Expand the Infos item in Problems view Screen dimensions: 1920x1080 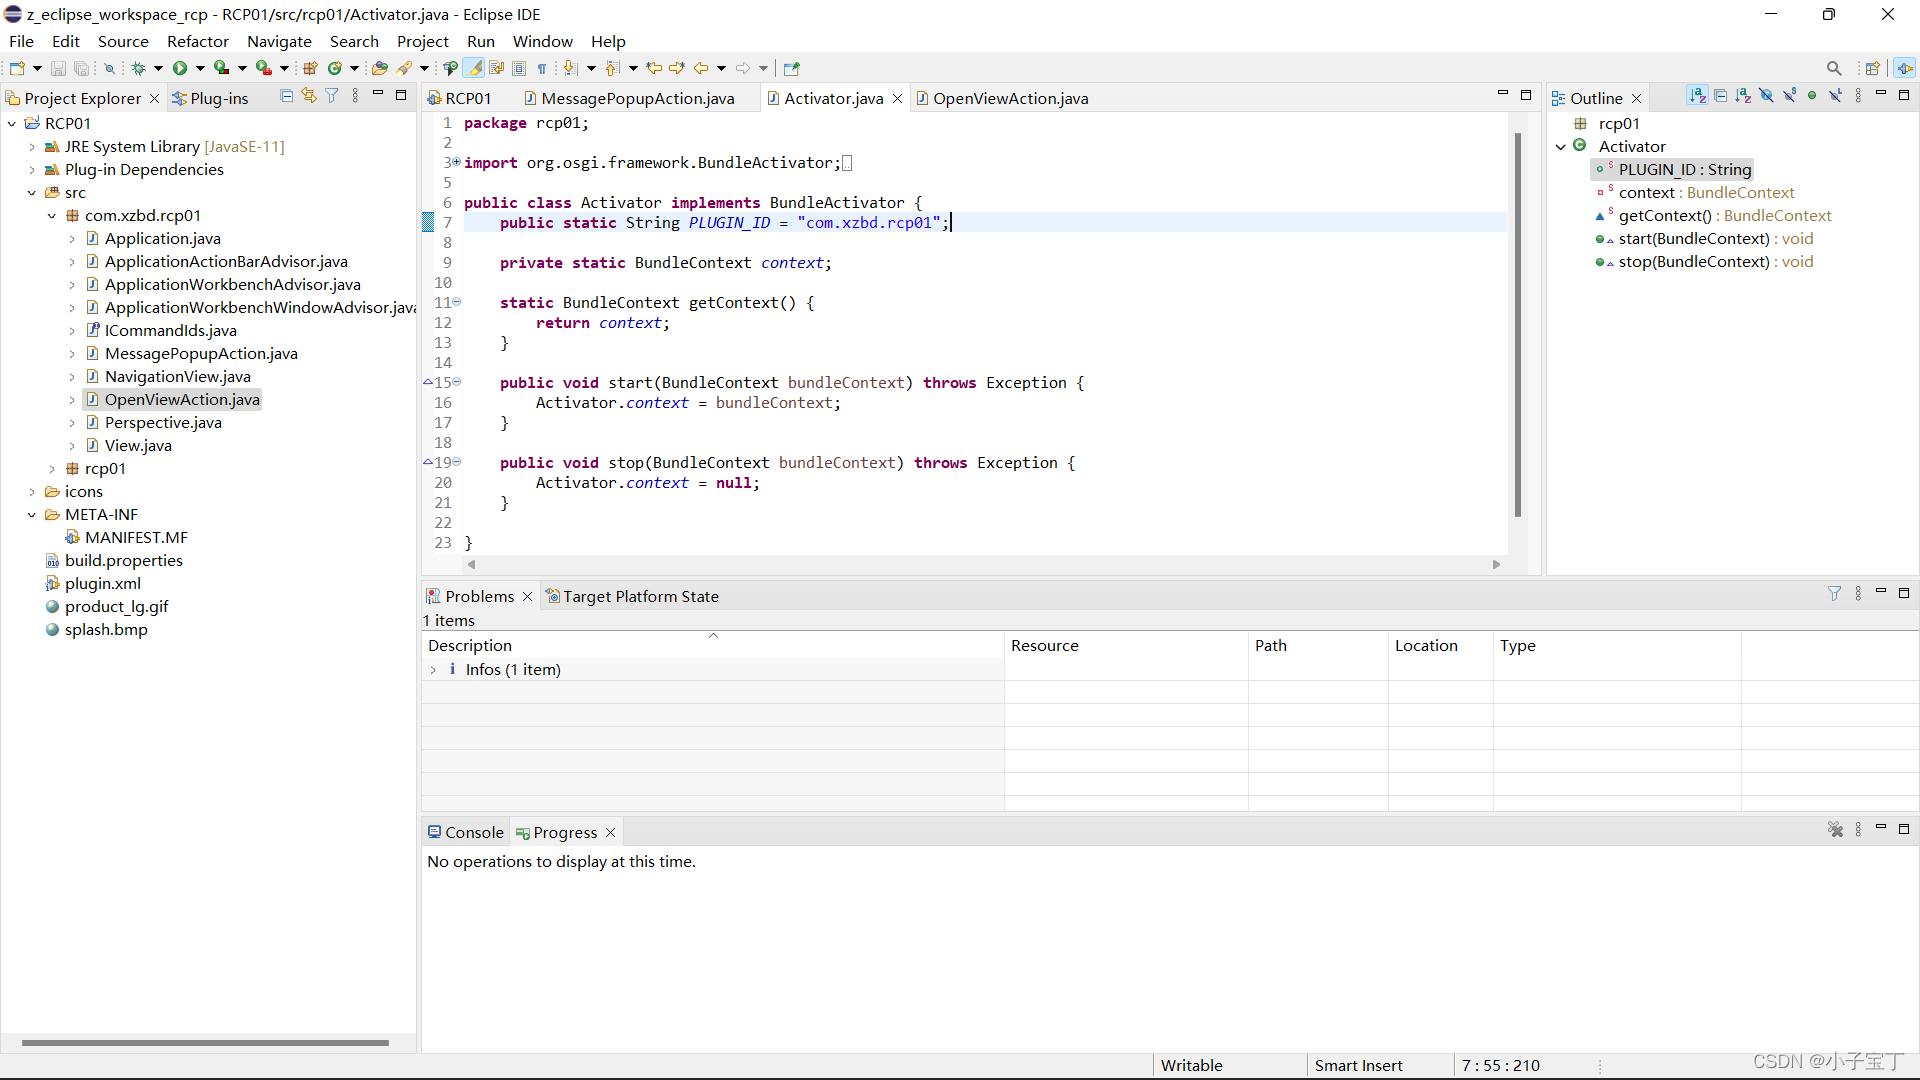tap(434, 670)
